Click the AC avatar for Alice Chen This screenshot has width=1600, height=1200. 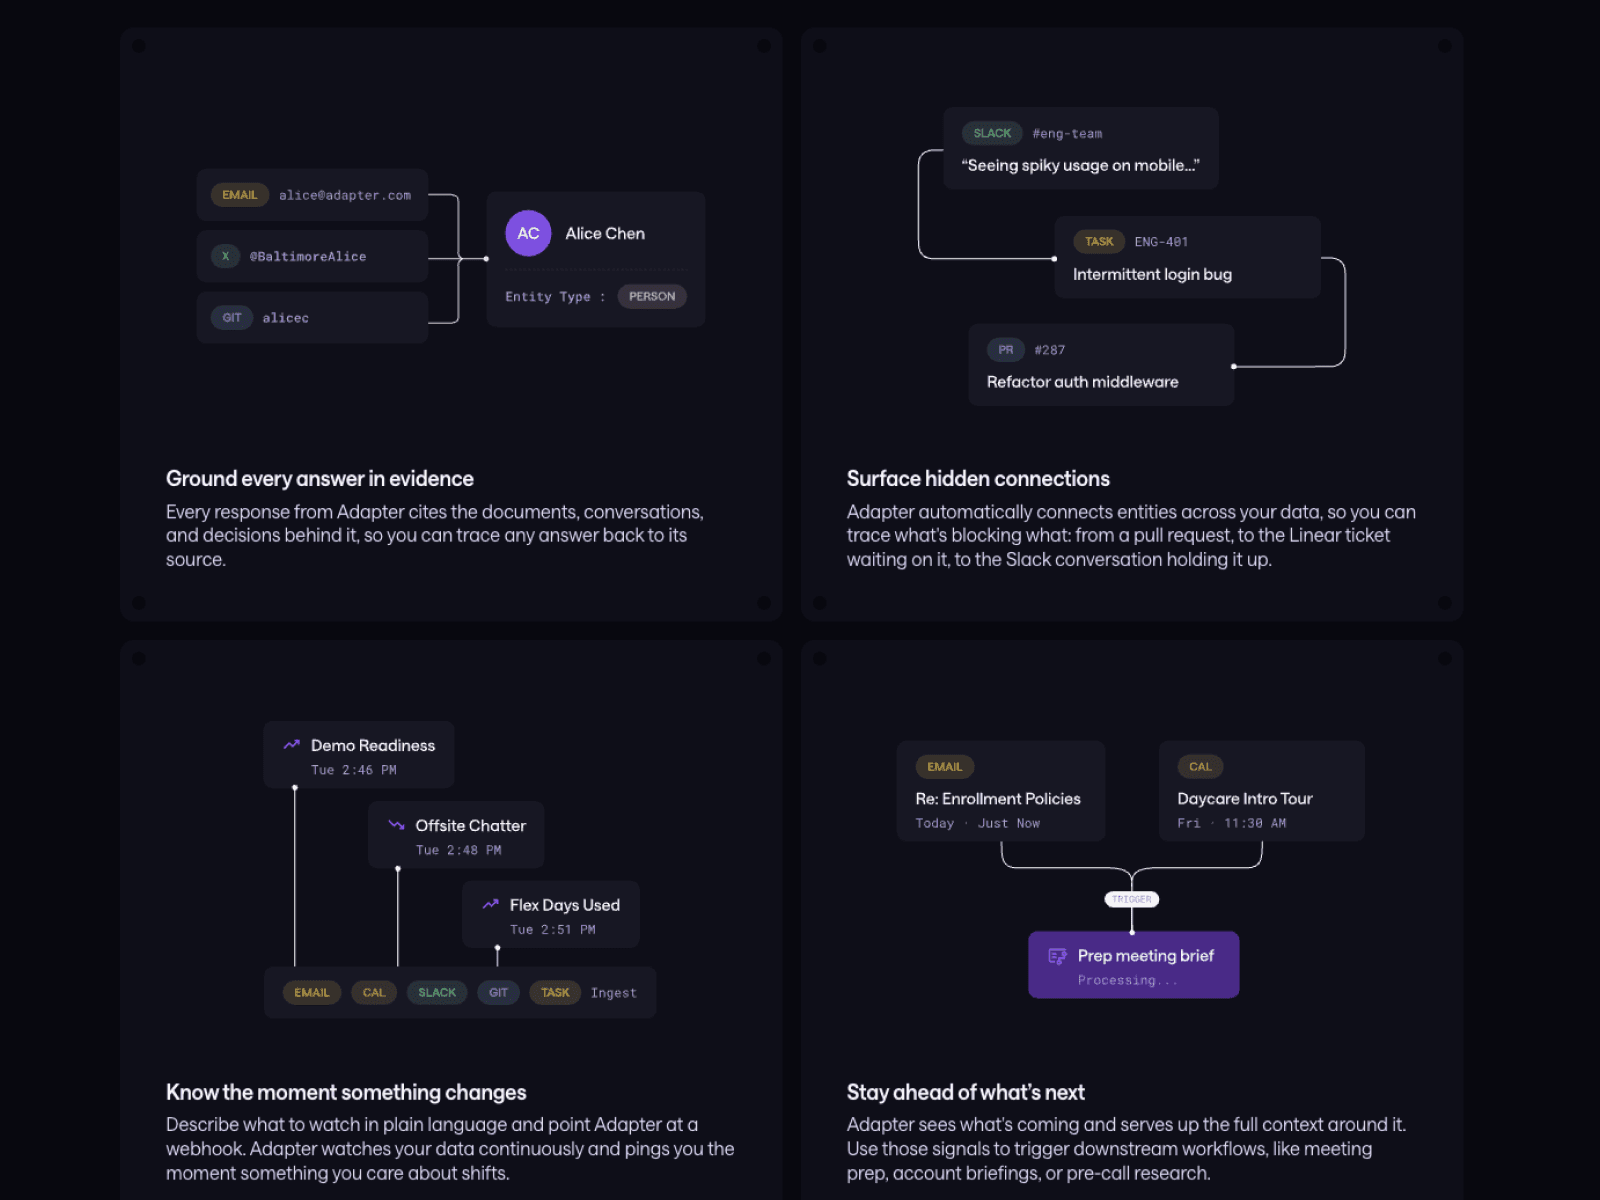tap(528, 233)
